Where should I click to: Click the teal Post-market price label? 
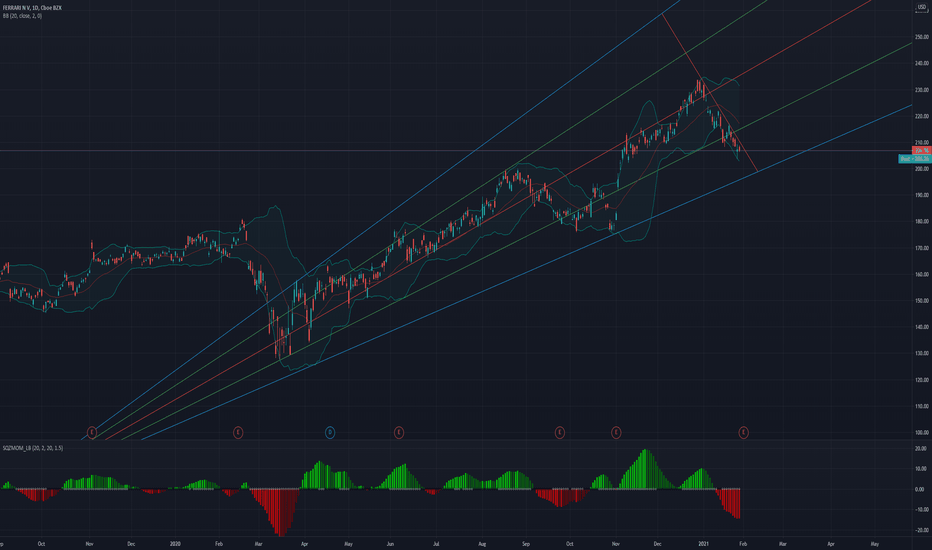coord(914,159)
